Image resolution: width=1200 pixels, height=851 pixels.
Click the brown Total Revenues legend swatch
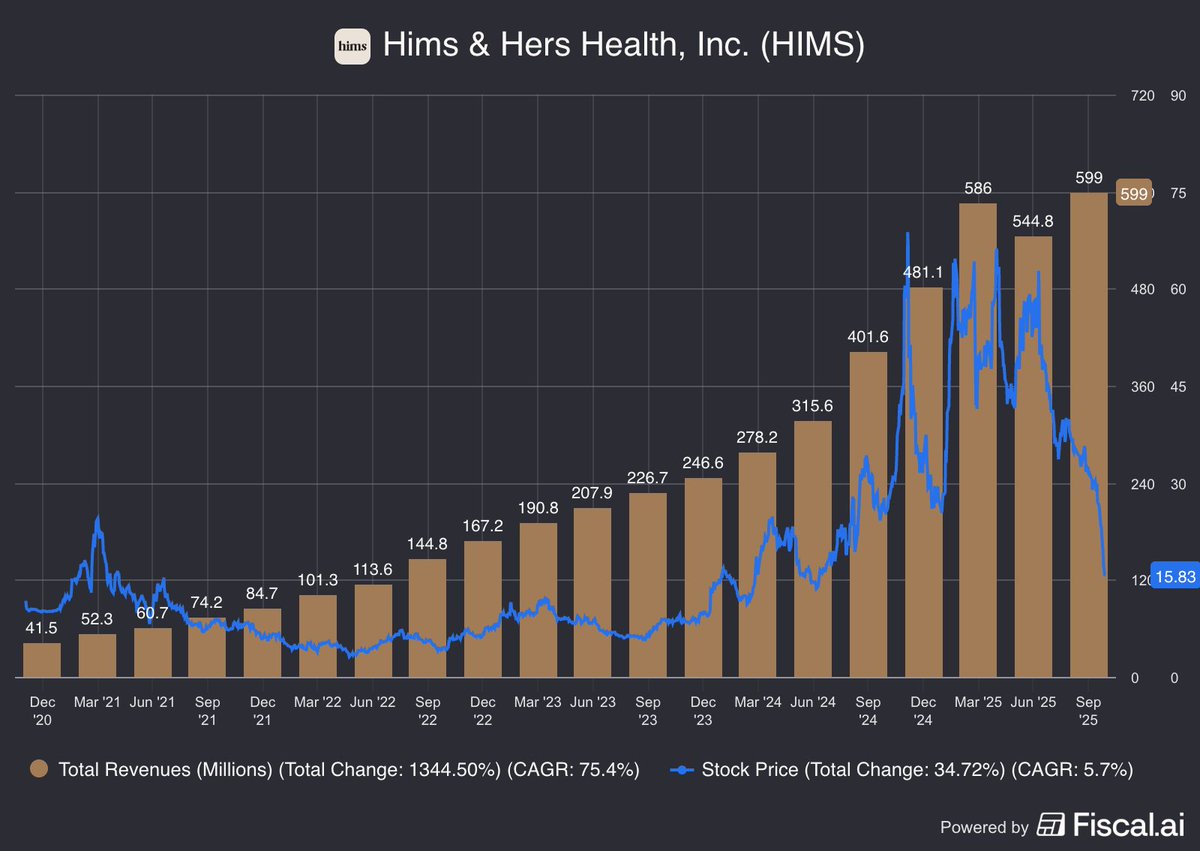39,770
